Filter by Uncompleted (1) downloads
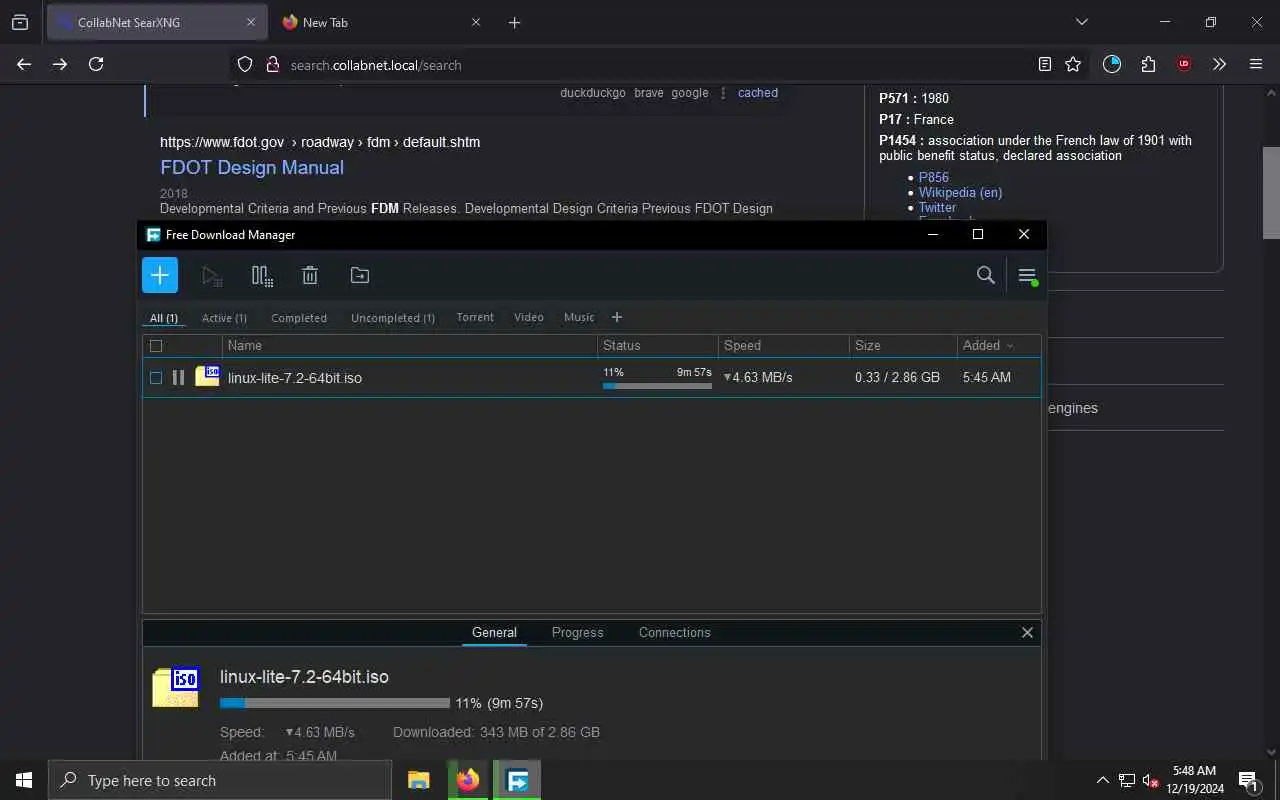 393,318
